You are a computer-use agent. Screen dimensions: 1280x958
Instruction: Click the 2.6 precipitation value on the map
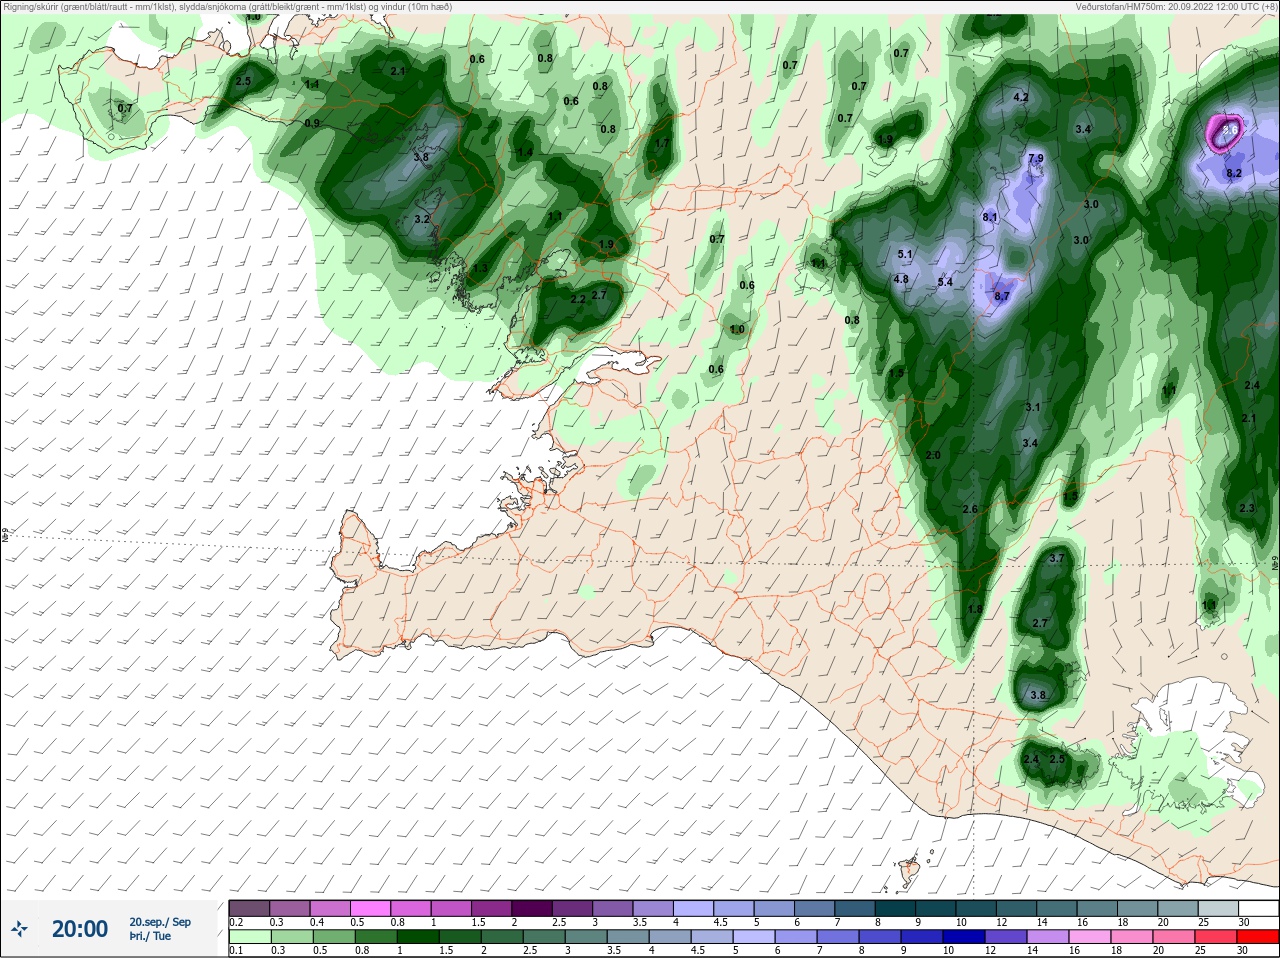click(969, 509)
